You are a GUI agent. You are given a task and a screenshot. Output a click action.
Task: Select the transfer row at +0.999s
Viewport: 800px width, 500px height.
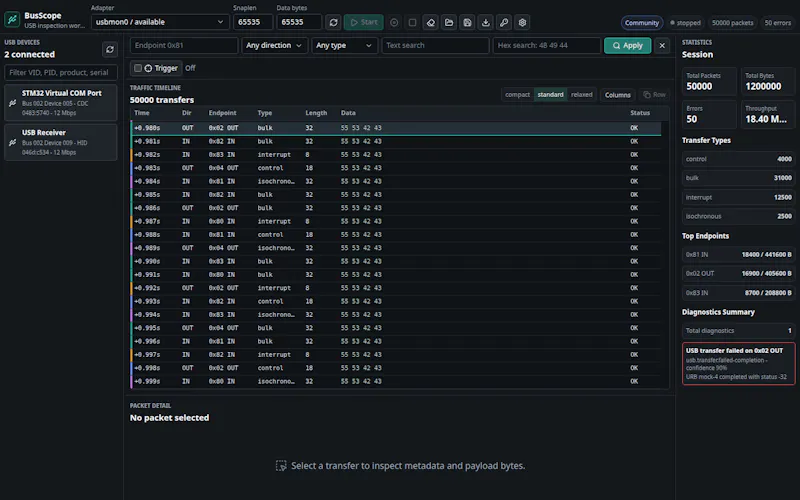coord(396,381)
